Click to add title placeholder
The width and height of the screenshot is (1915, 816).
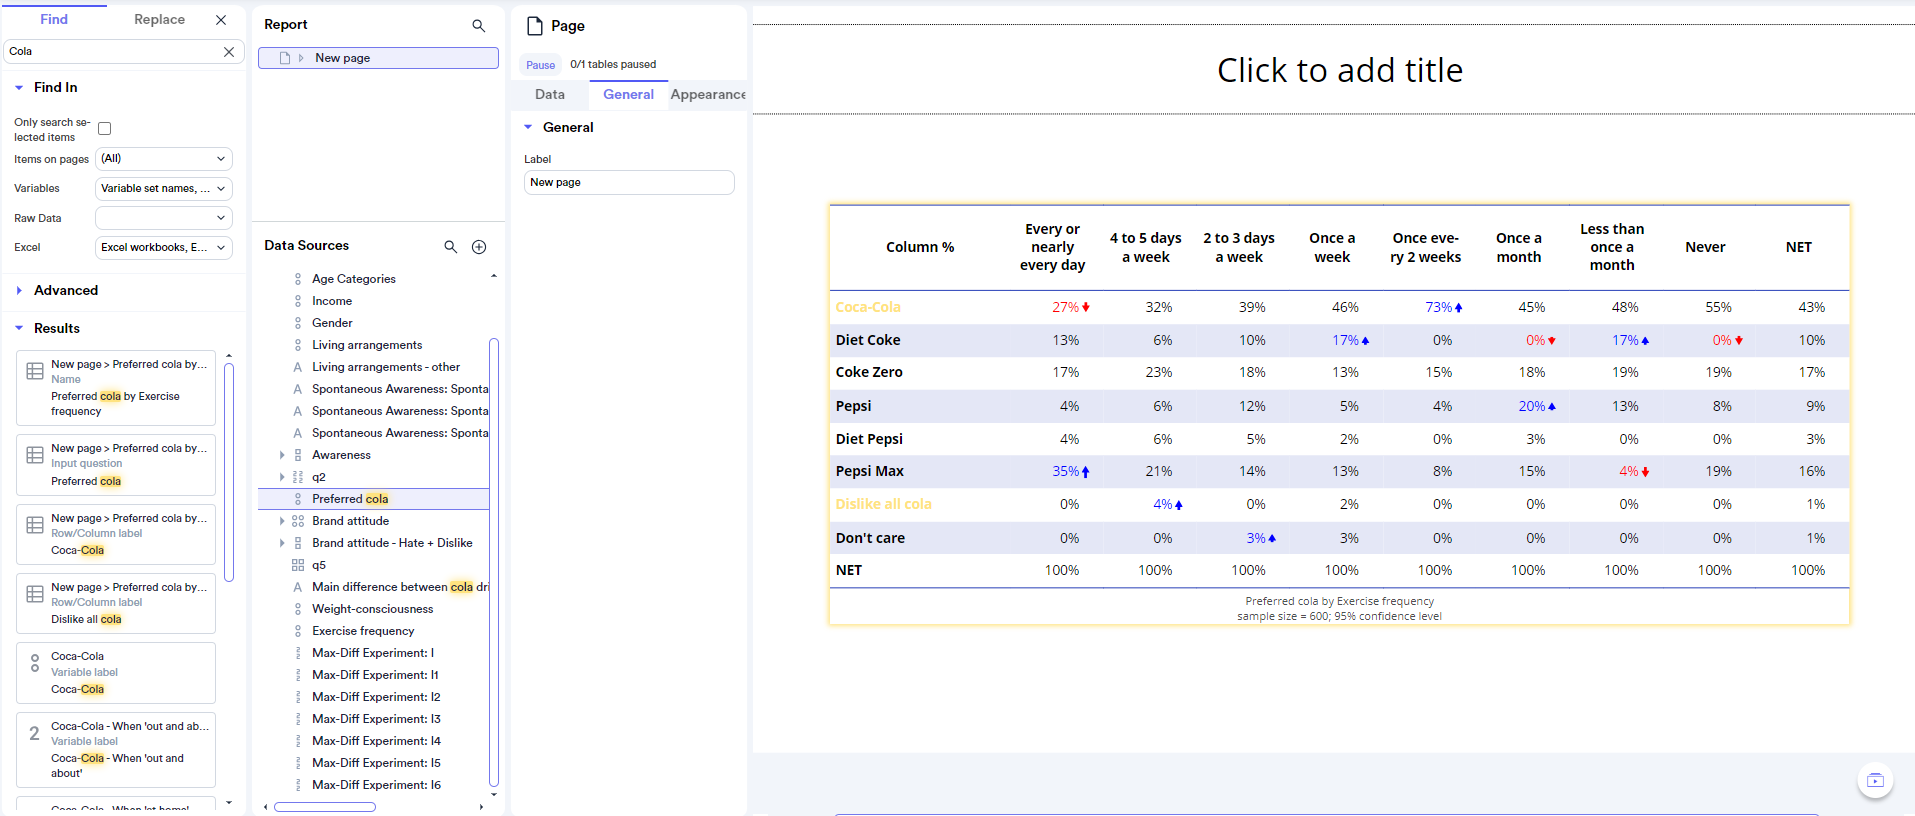pos(1339,70)
